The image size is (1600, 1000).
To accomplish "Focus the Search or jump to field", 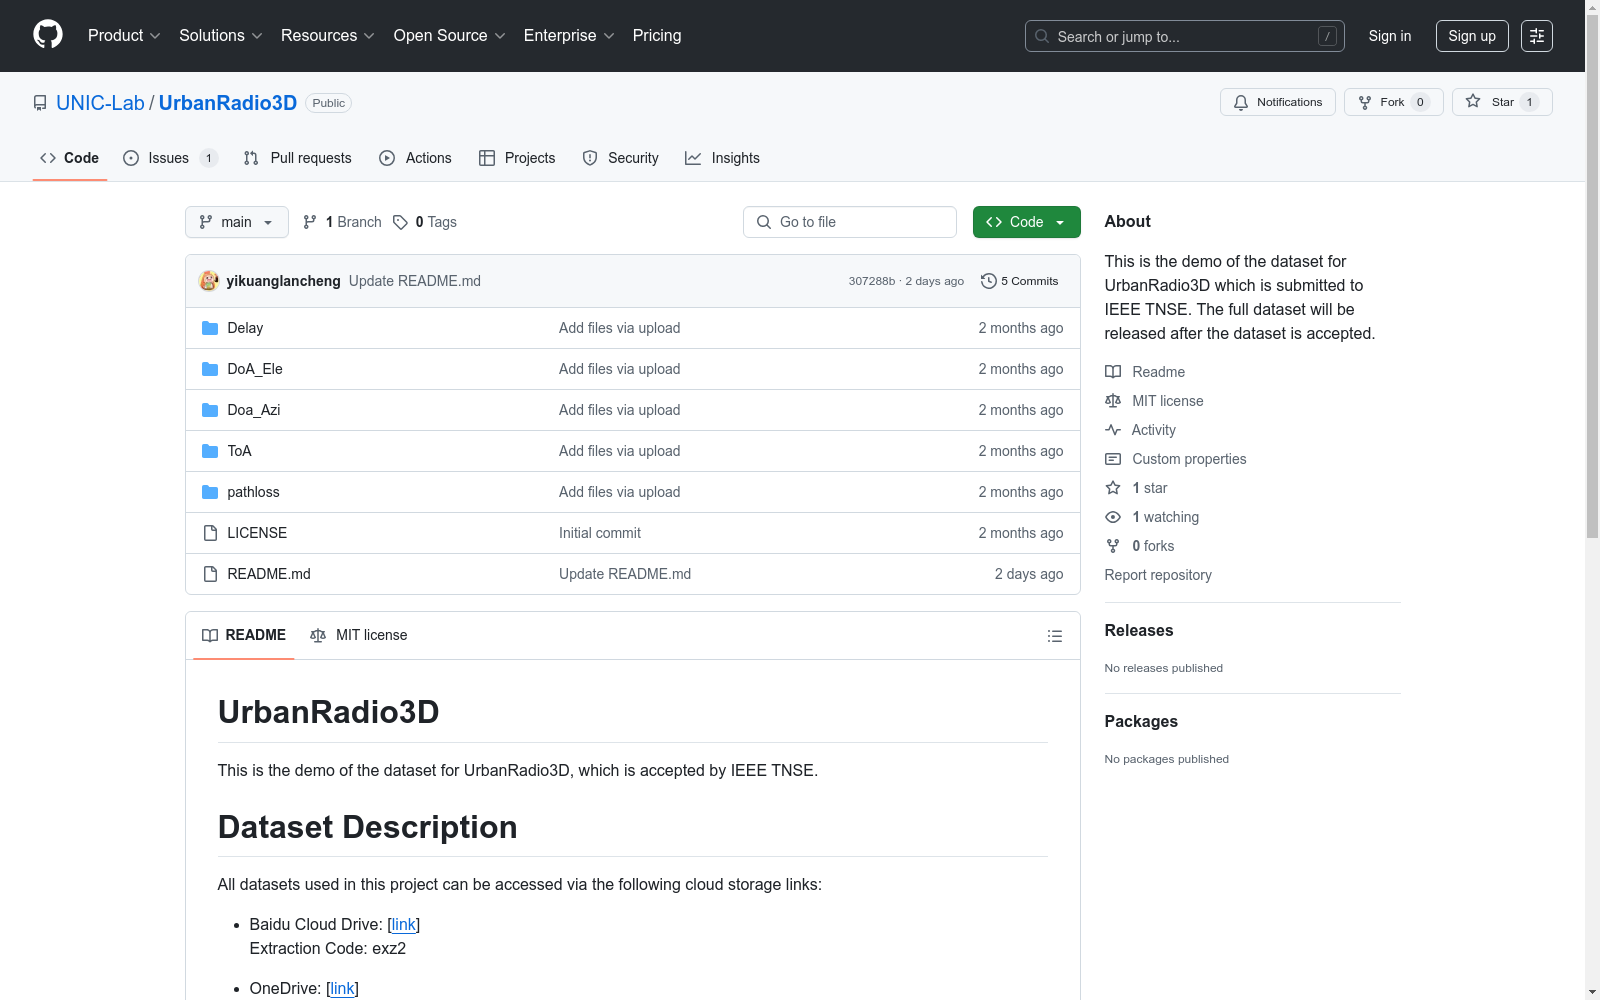I will coord(1184,36).
